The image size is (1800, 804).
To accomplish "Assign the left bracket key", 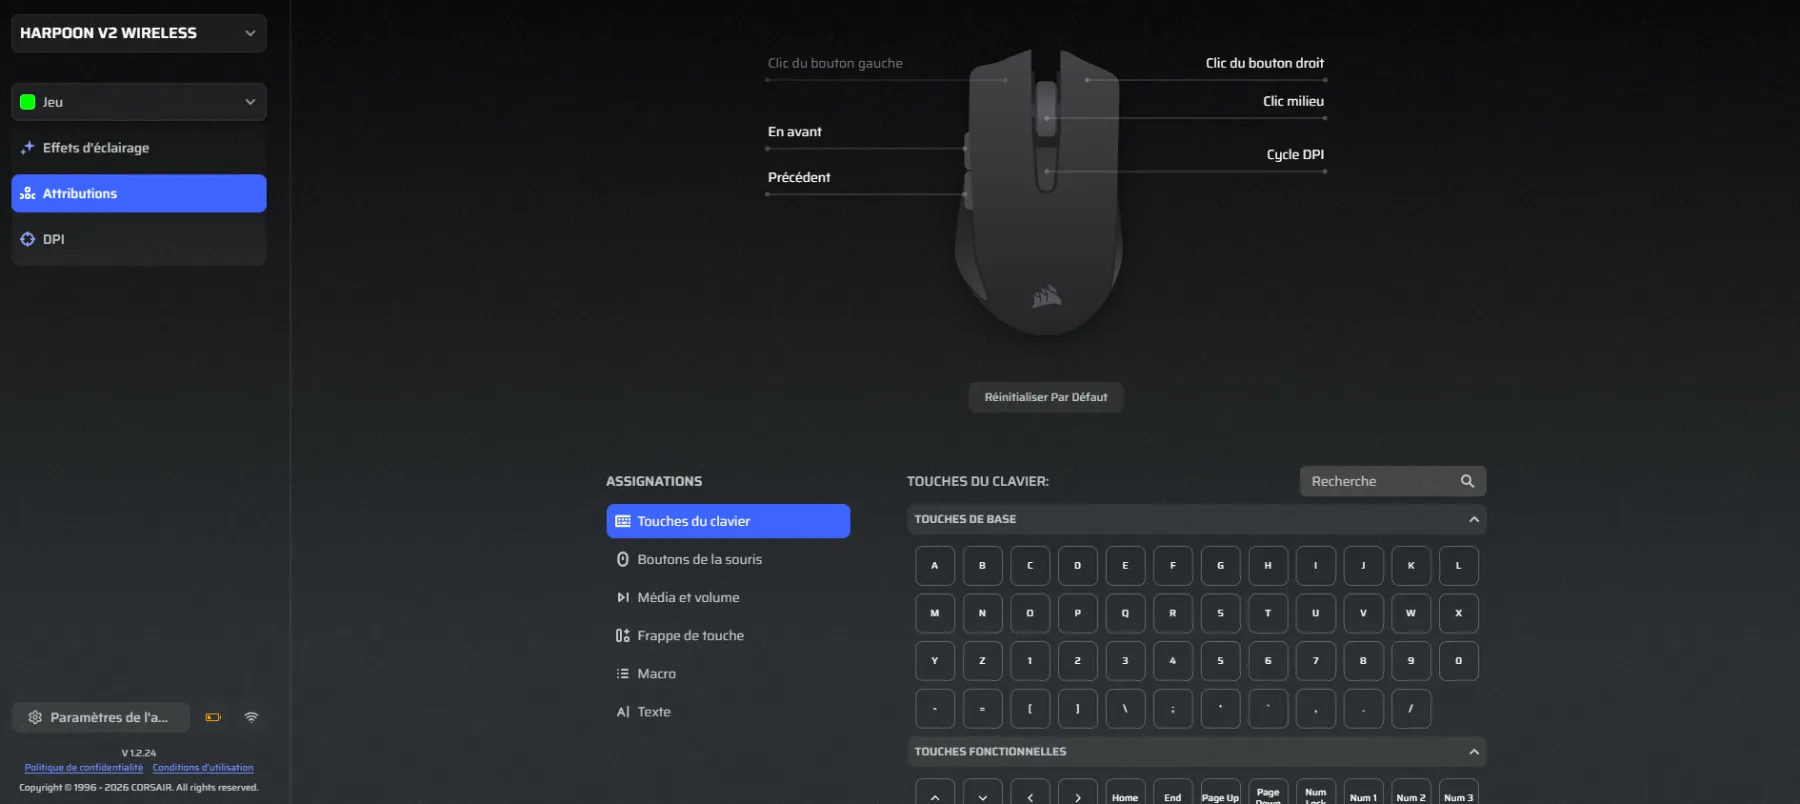I will point(1030,709).
